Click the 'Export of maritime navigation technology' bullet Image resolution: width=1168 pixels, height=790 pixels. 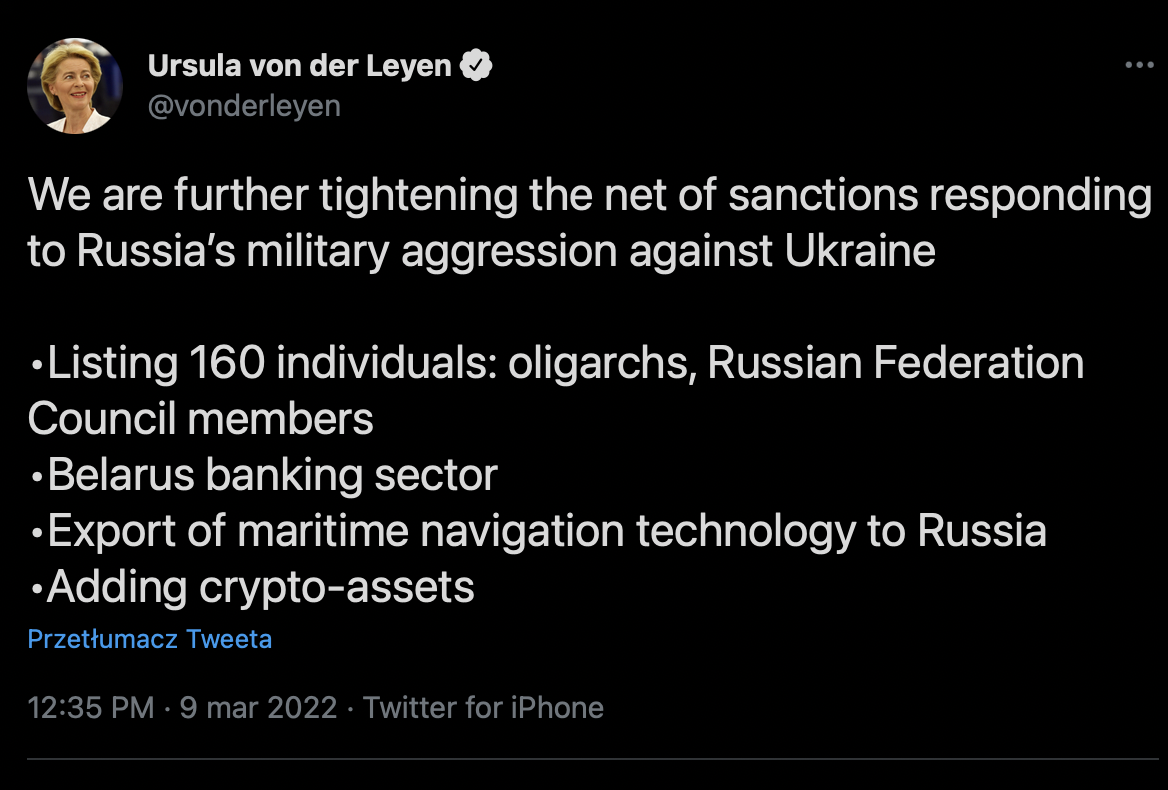(538, 531)
